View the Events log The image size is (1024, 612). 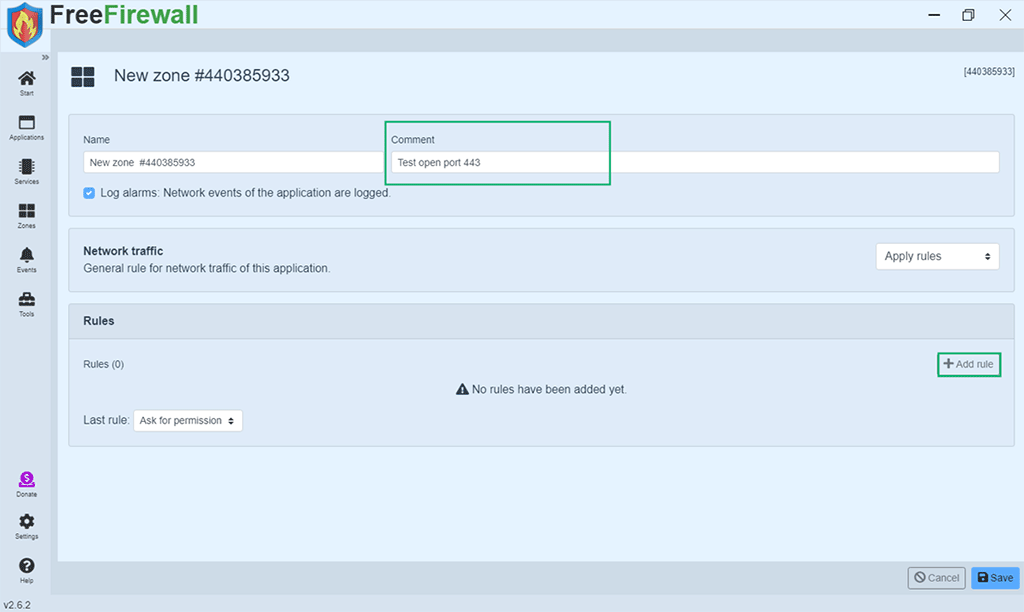click(x=26, y=257)
